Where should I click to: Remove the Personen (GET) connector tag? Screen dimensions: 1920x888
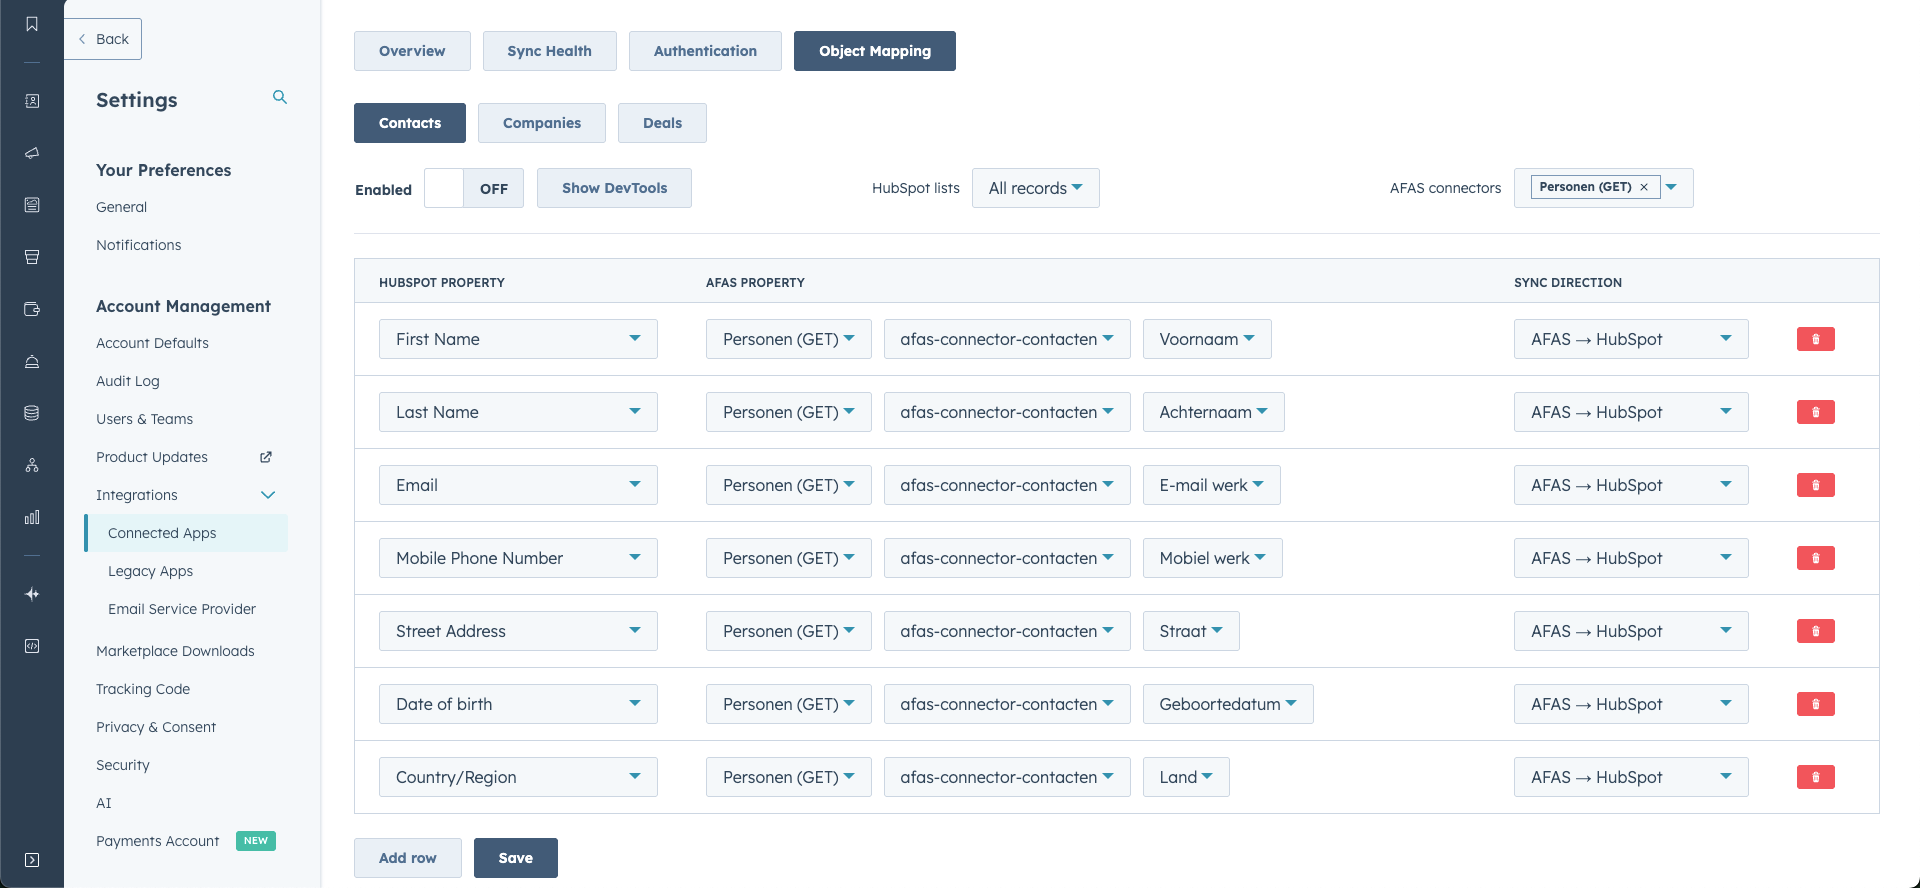(x=1644, y=187)
